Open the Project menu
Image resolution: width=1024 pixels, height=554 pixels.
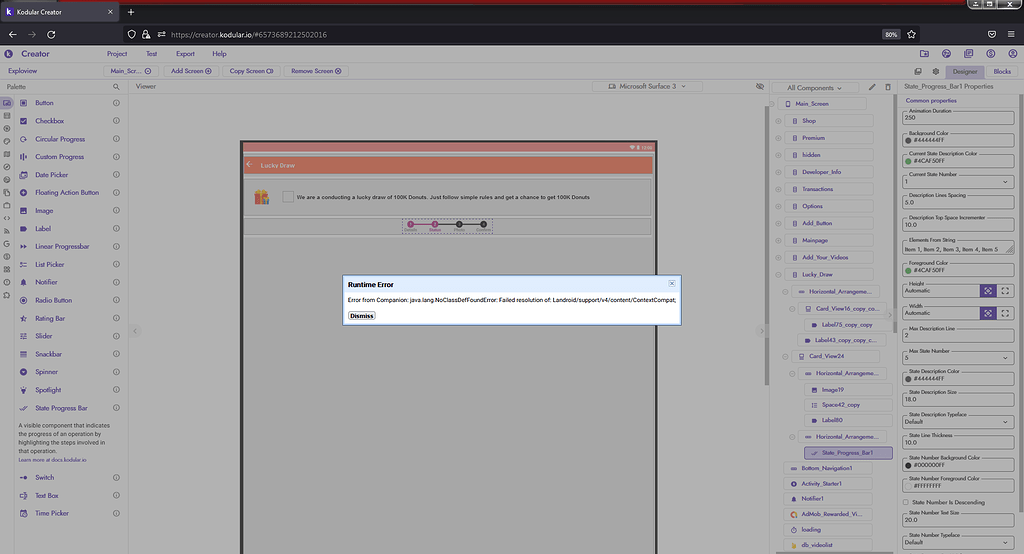117,54
